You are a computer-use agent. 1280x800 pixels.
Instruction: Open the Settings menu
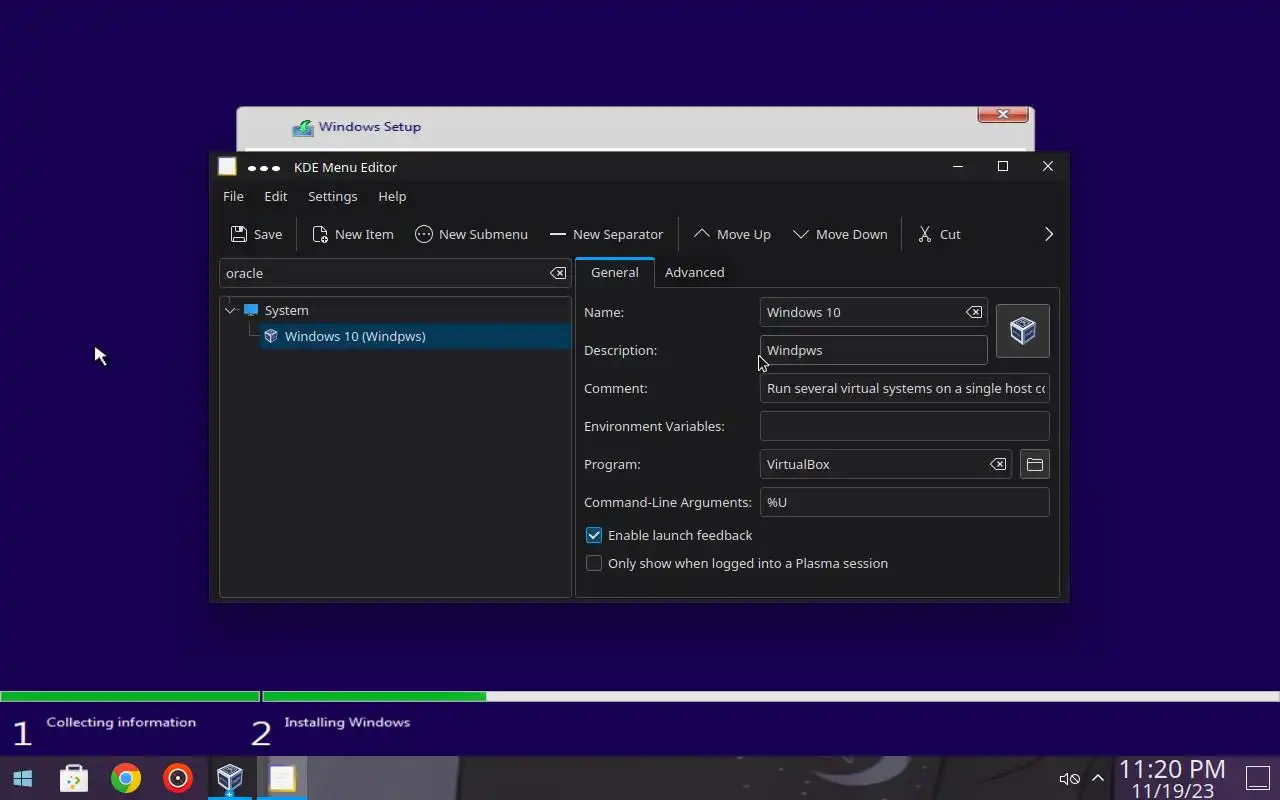click(332, 196)
